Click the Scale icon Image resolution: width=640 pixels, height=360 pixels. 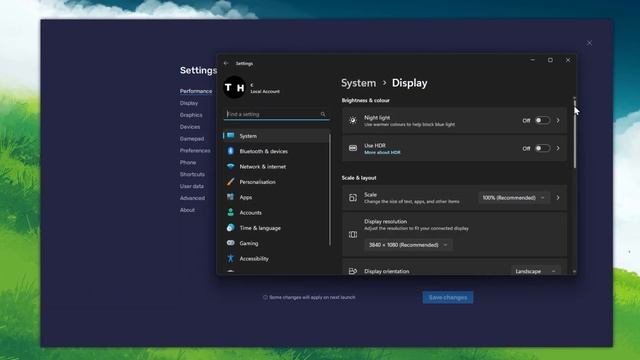[353, 198]
